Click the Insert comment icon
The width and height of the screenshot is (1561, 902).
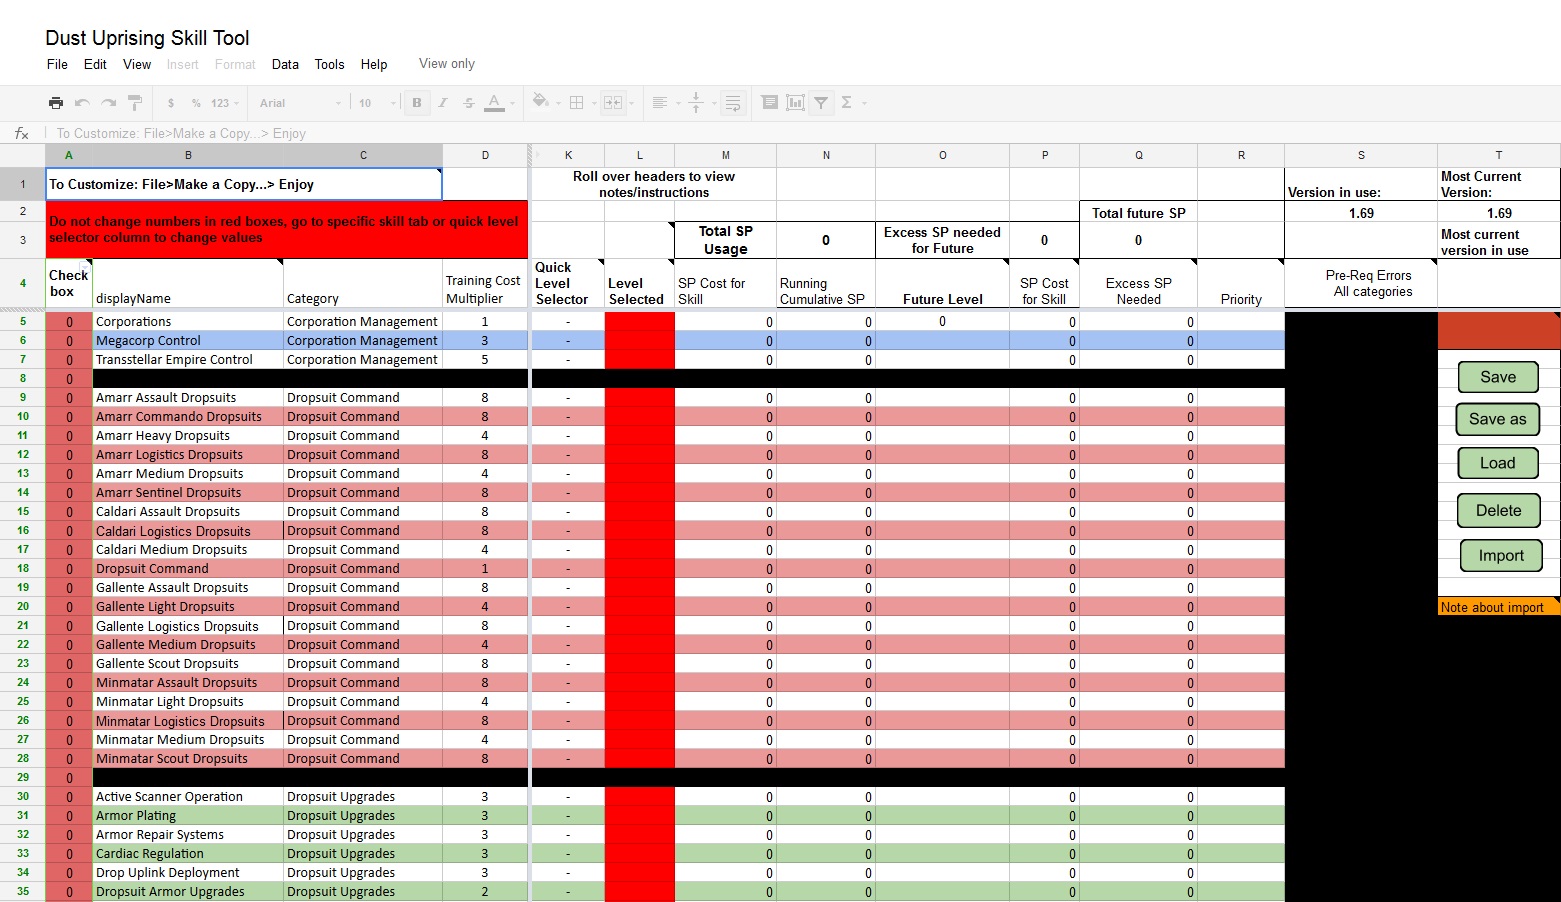769,102
